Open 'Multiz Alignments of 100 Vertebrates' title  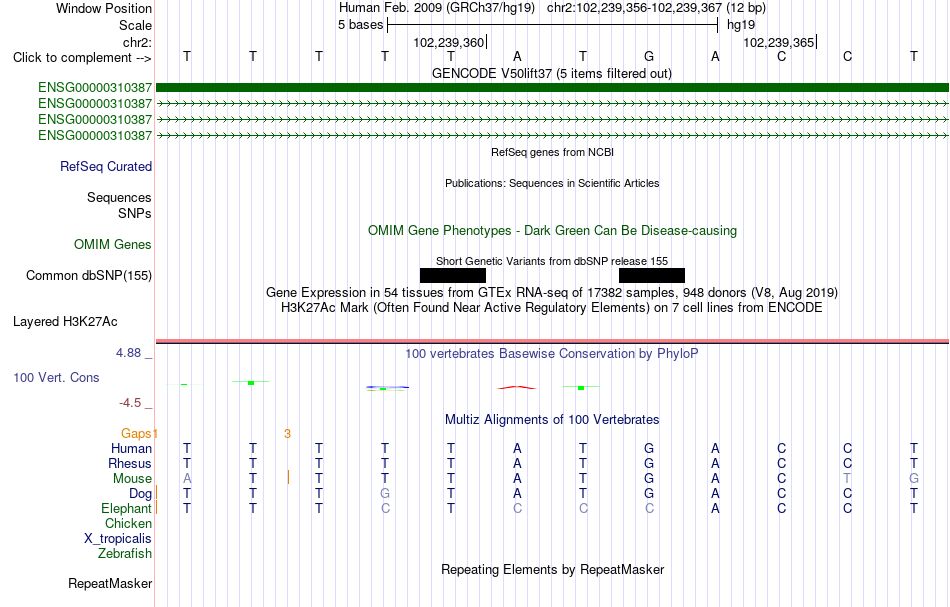pos(552,419)
